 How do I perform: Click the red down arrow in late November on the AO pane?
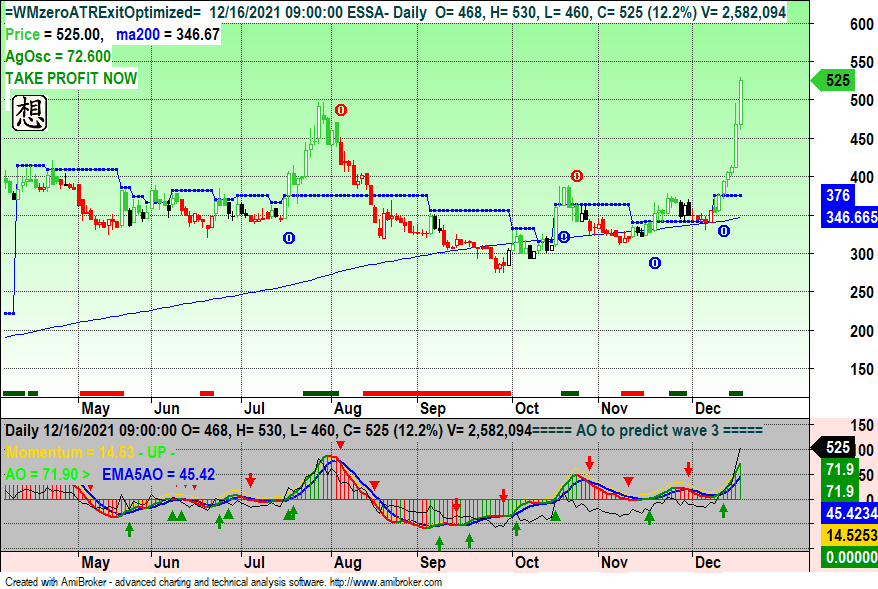(688, 469)
